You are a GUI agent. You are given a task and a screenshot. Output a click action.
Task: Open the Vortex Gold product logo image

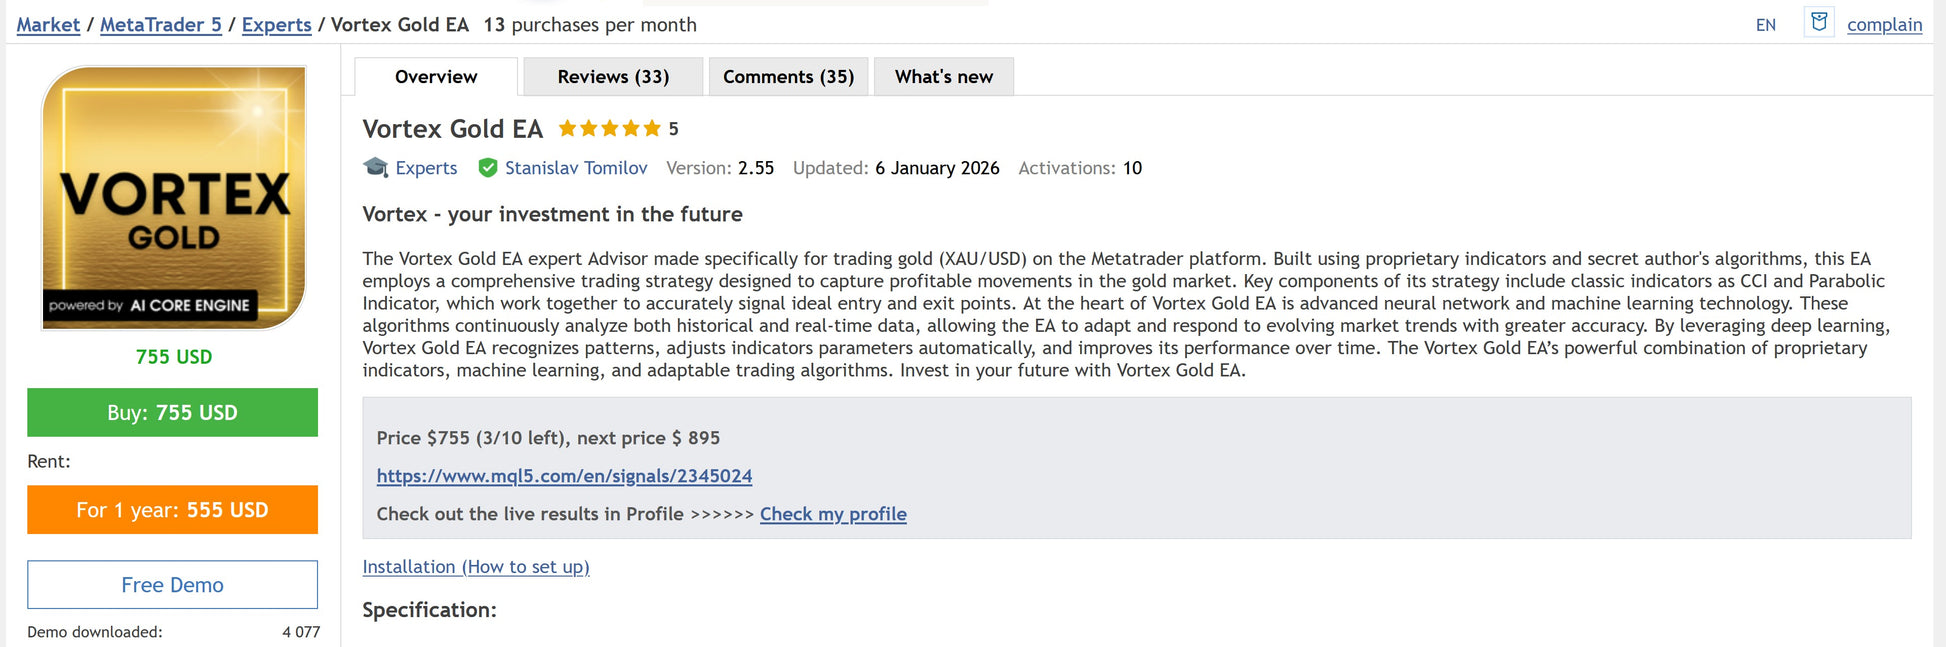click(x=173, y=197)
